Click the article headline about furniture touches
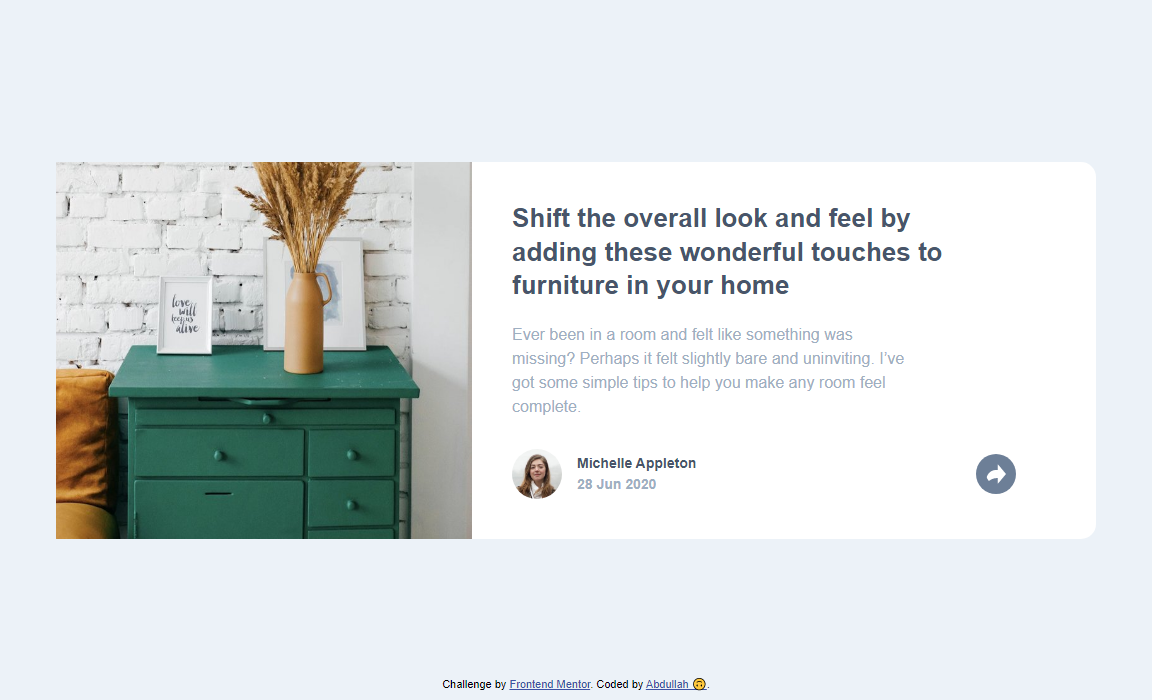1152x700 pixels. [x=726, y=252]
